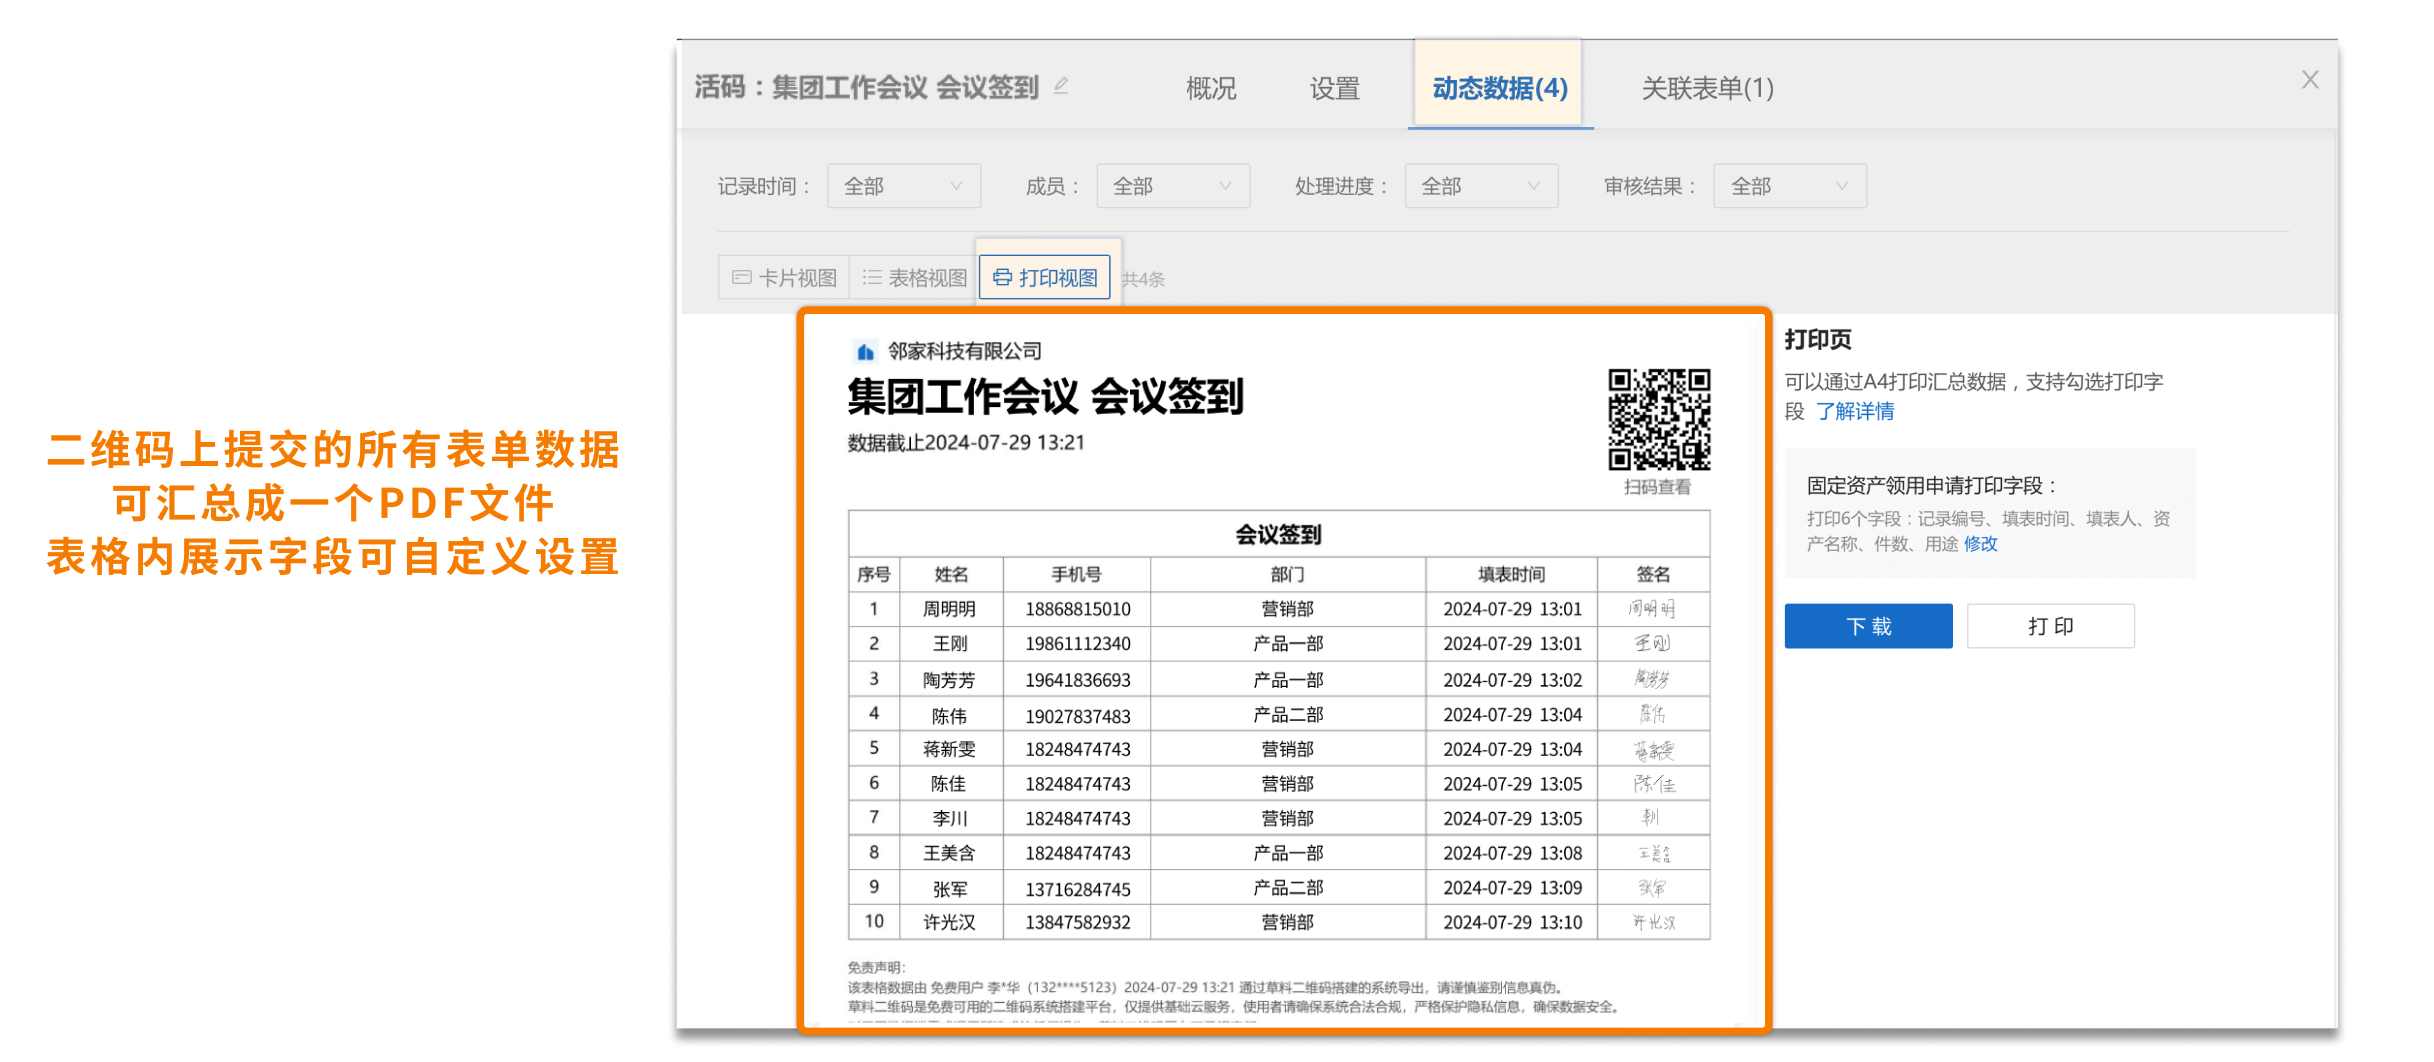Click the 陶芳芳 name cell
The height and width of the screenshot is (1062, 2434).
pos(950,680)
